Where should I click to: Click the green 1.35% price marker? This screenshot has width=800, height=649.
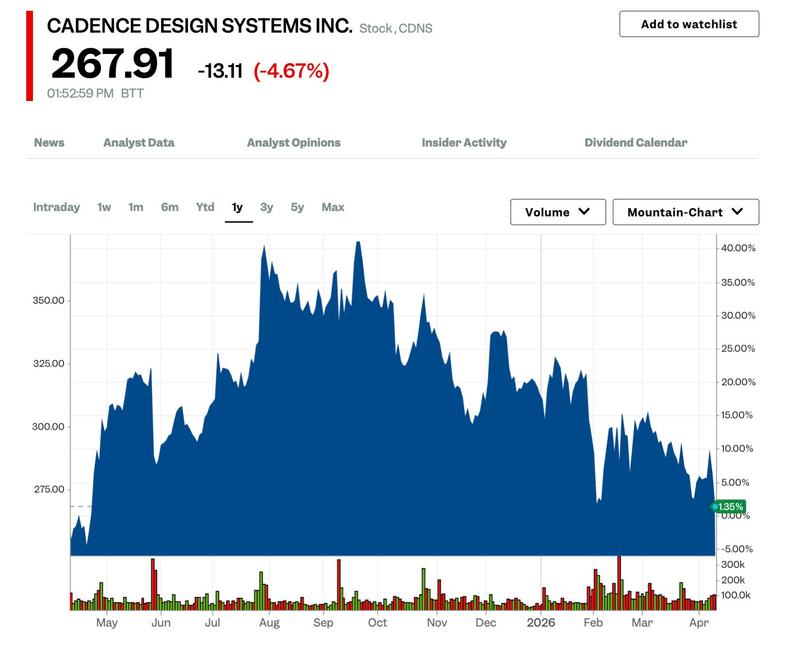coord(729,507)
